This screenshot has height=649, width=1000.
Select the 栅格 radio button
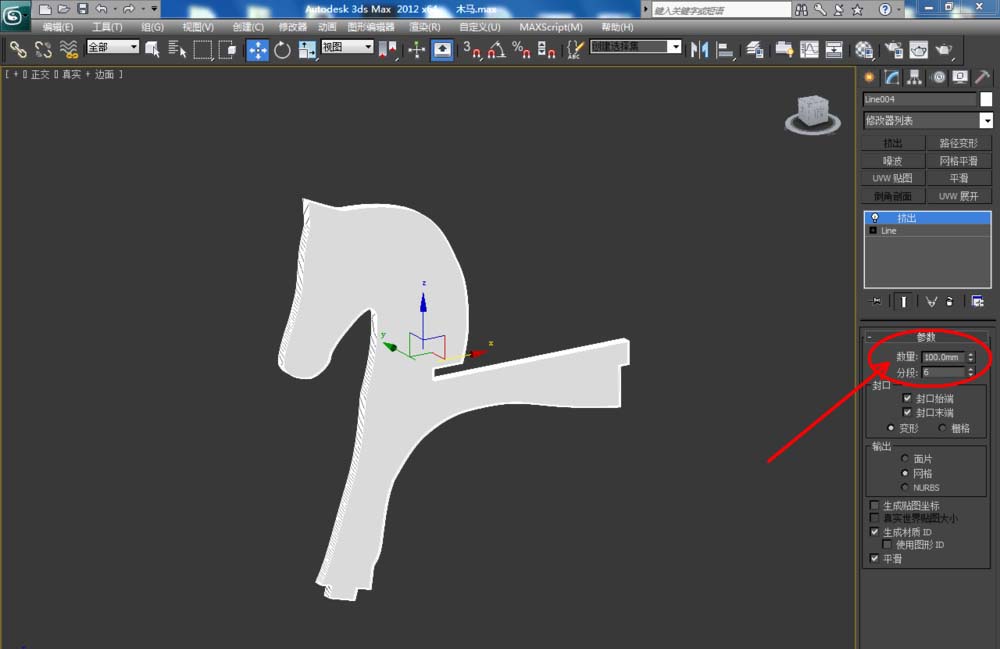tap(942, 428)
